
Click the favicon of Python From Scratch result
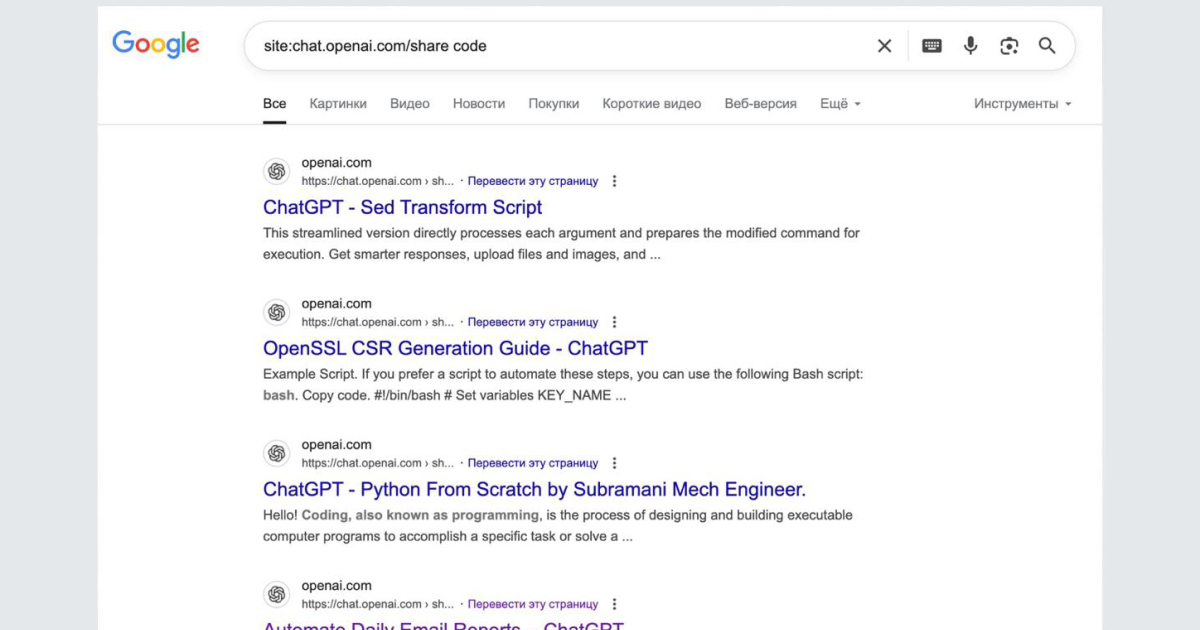(277, 454)
